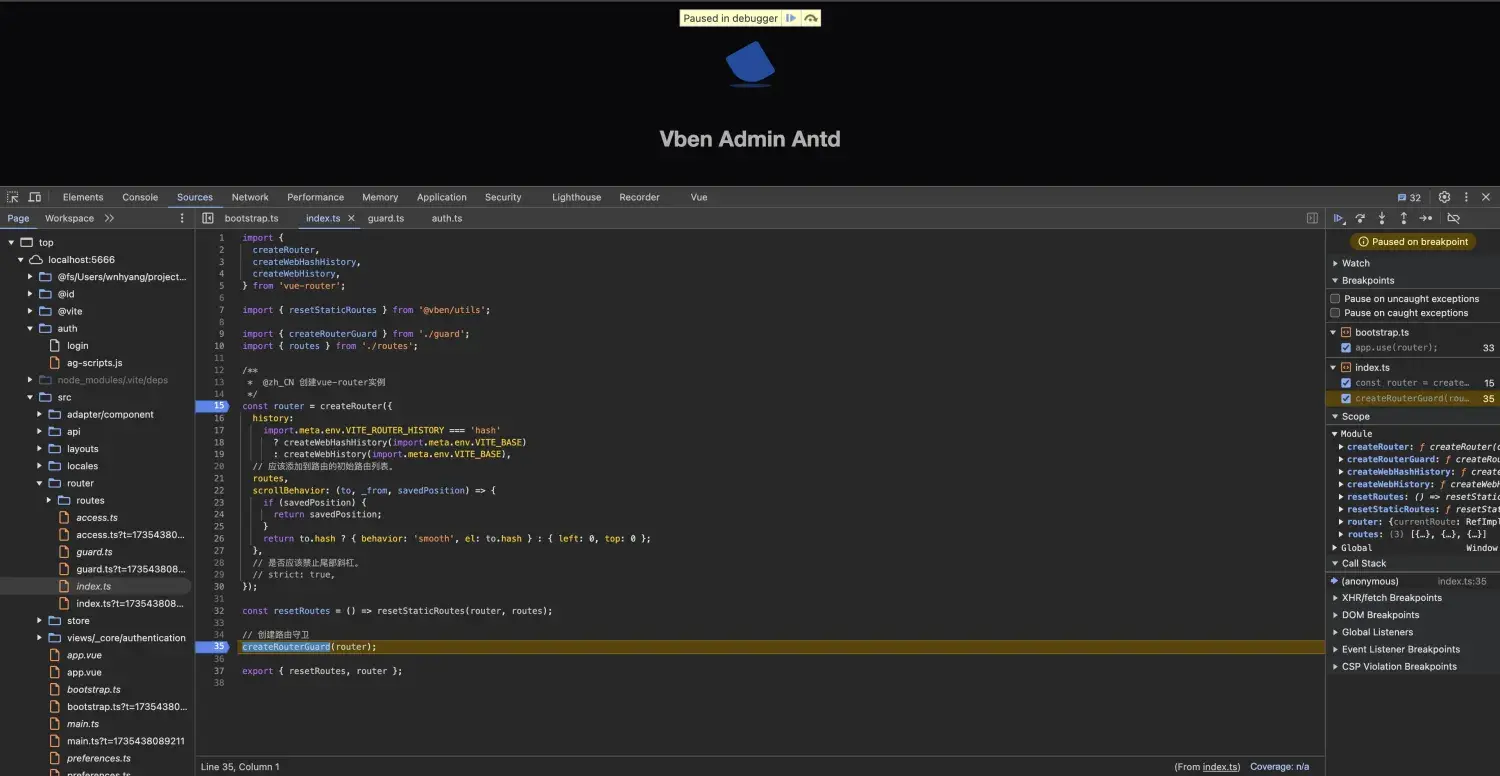Switch to the Network panel tab
Viewport: 1500px width, 776px height.
[x=250, y=197]
